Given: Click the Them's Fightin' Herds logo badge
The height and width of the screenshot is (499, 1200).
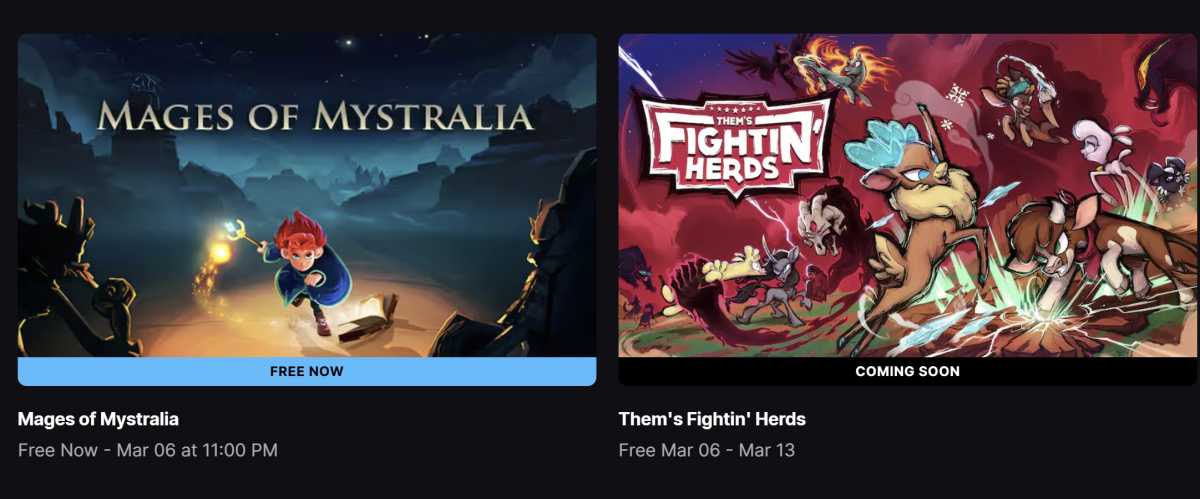Looking at the screenshot, I should tap(732, 145).
